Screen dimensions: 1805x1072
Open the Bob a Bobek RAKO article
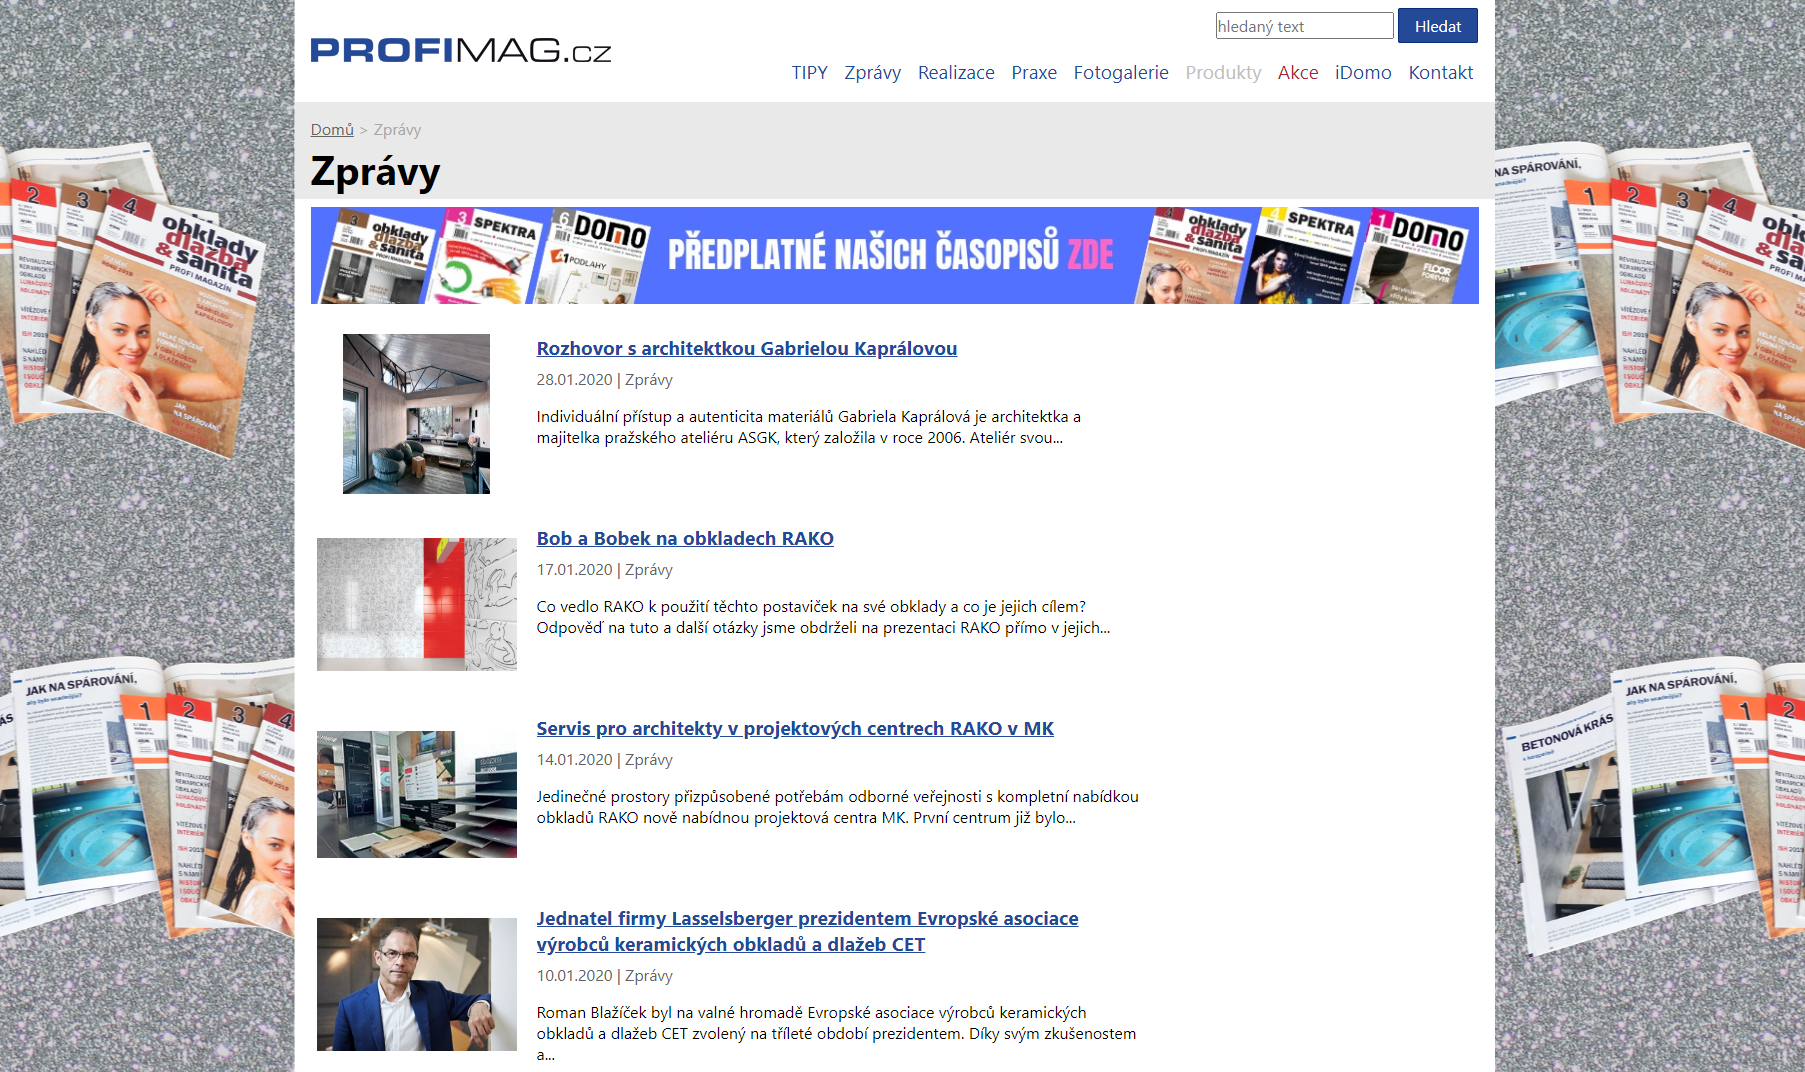click(x=684, y=539)
